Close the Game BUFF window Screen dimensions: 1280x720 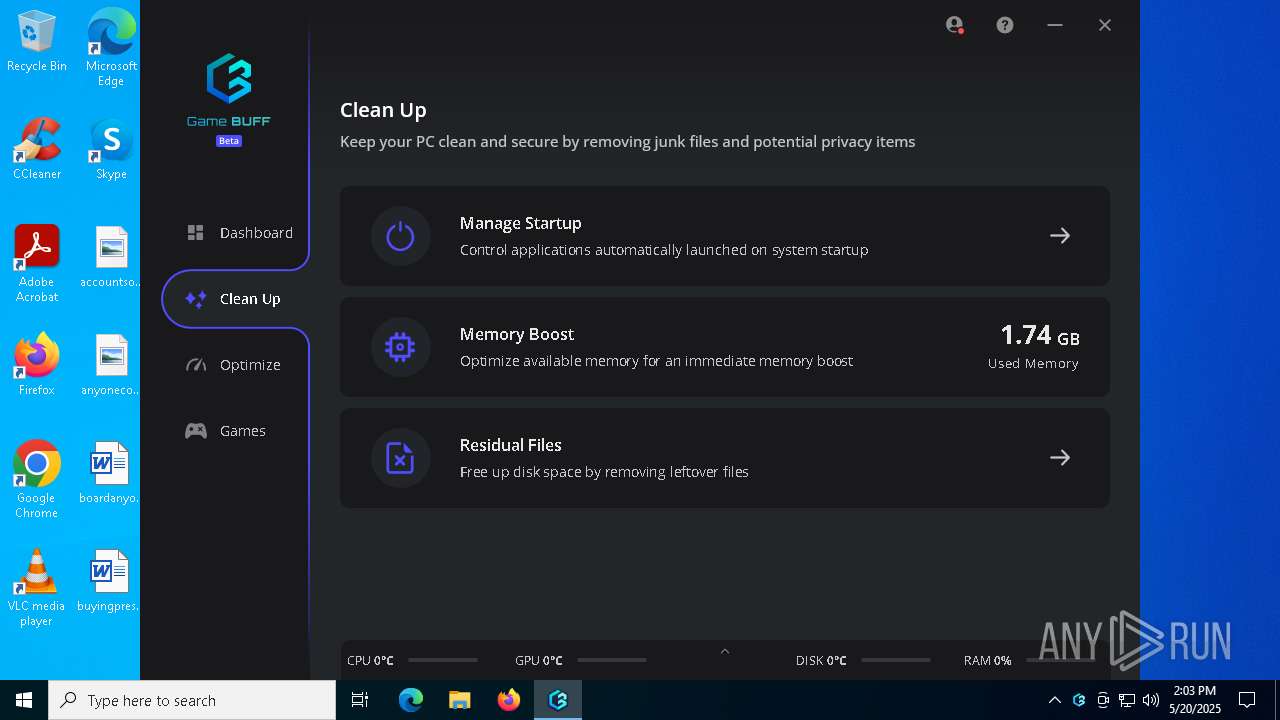pos(1105,25)
